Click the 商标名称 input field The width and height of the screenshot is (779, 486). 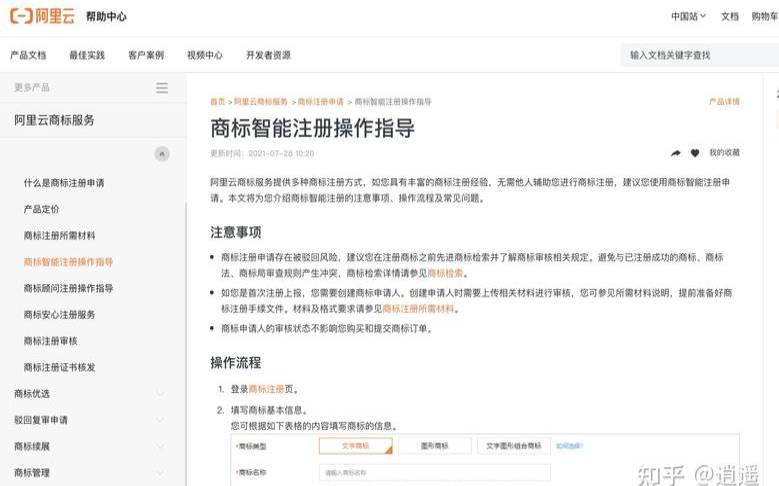pos(435,473)
